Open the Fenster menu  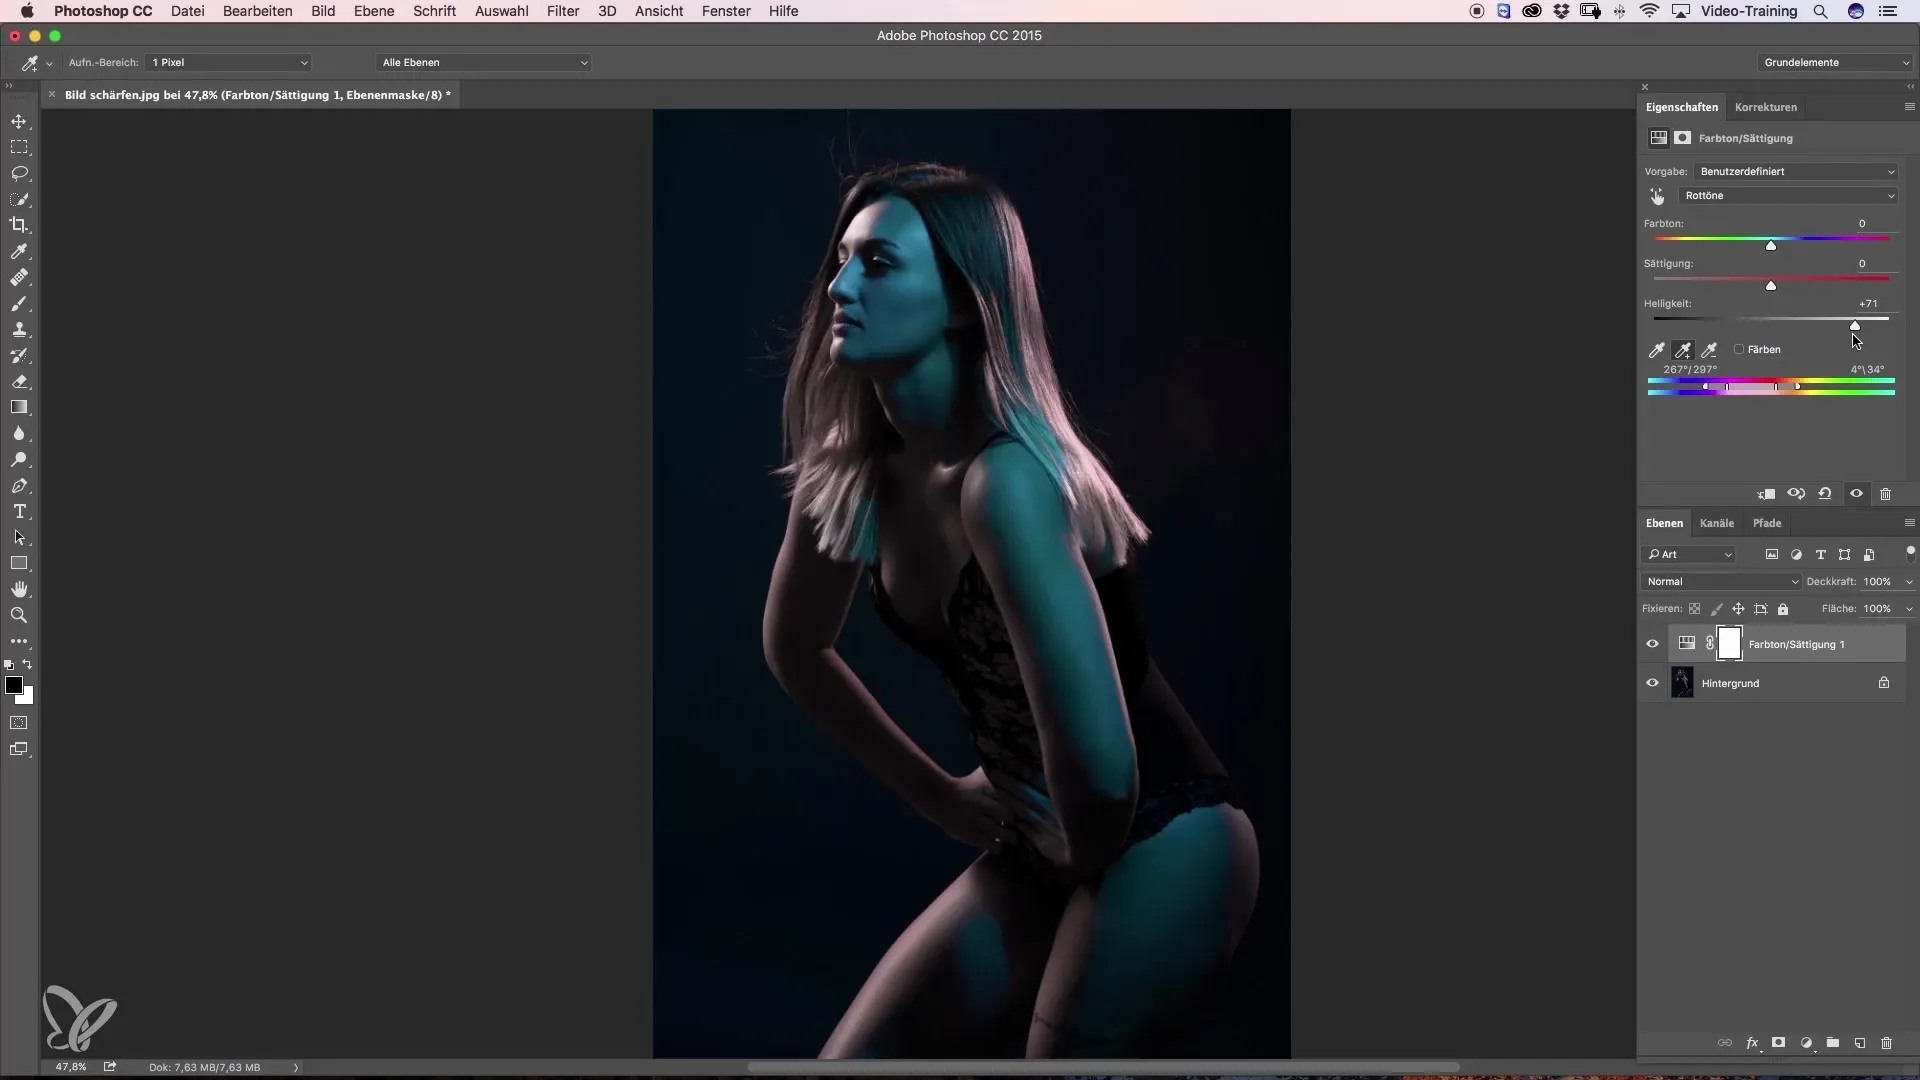point(726,11)
